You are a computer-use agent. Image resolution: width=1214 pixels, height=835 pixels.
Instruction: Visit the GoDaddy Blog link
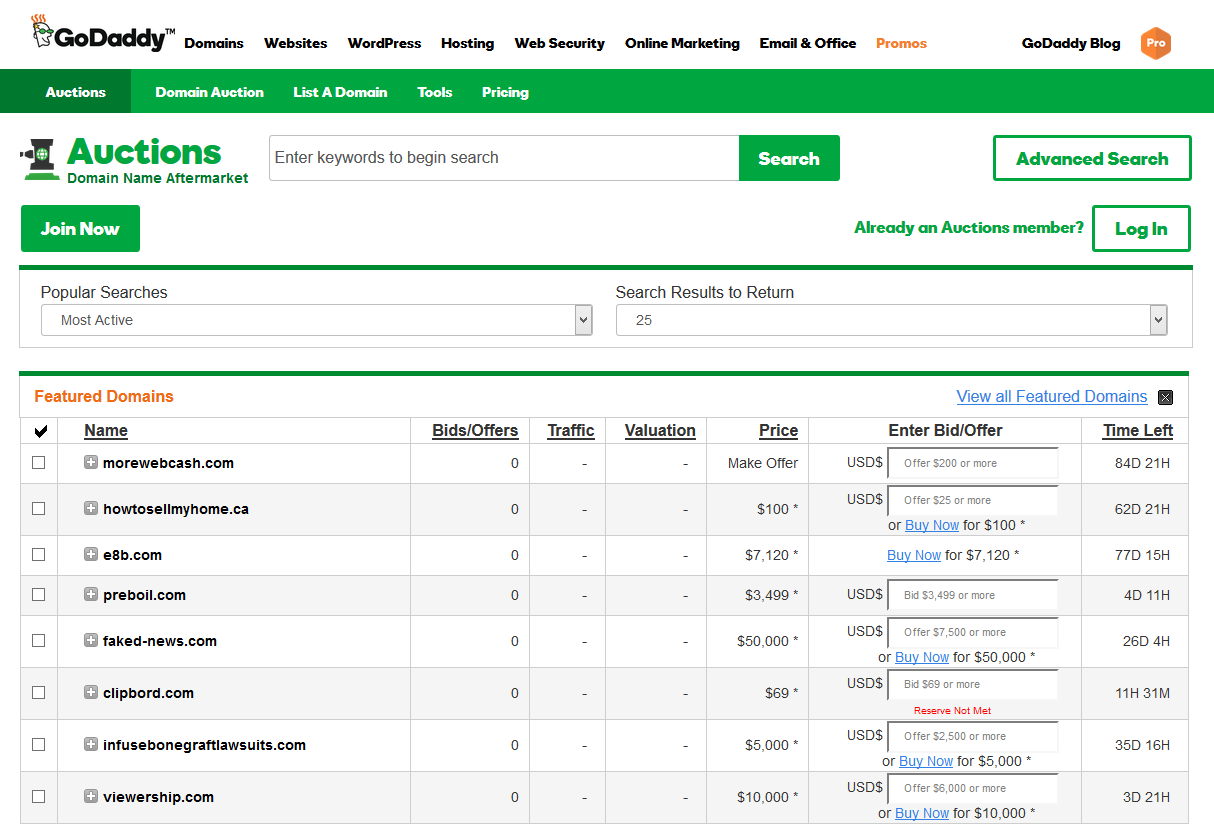[1071, 43]
